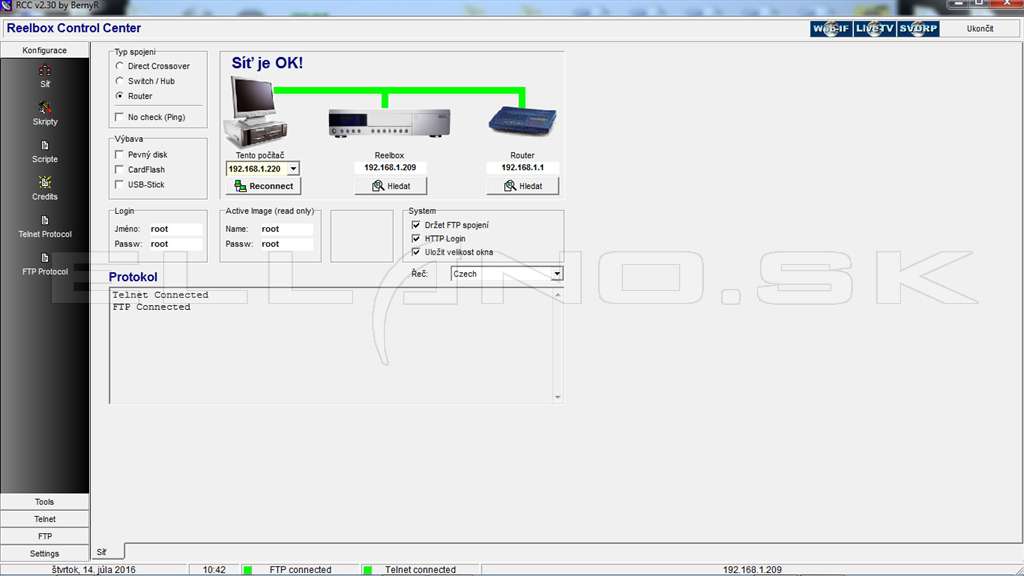Click the Login Jméno field
The image size is (1024, 576).
pyautogui.click(x=175, y=229)
